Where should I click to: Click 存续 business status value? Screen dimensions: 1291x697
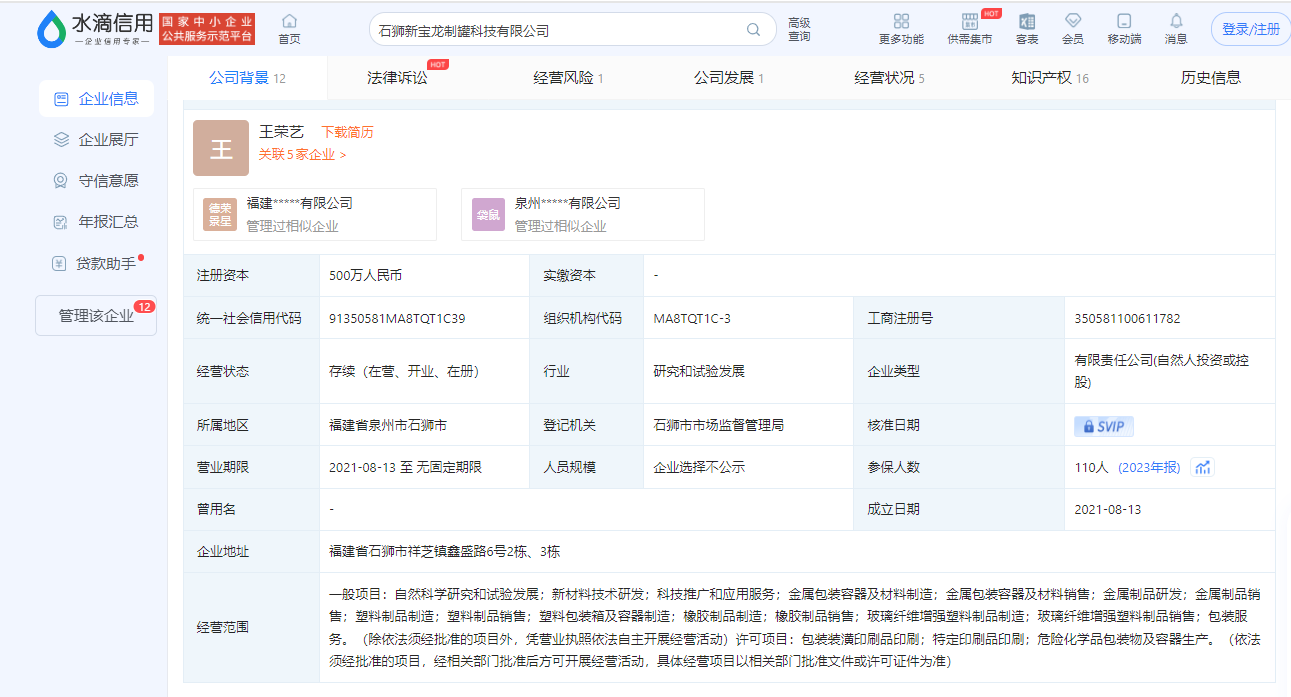click(x=404, y=372)
